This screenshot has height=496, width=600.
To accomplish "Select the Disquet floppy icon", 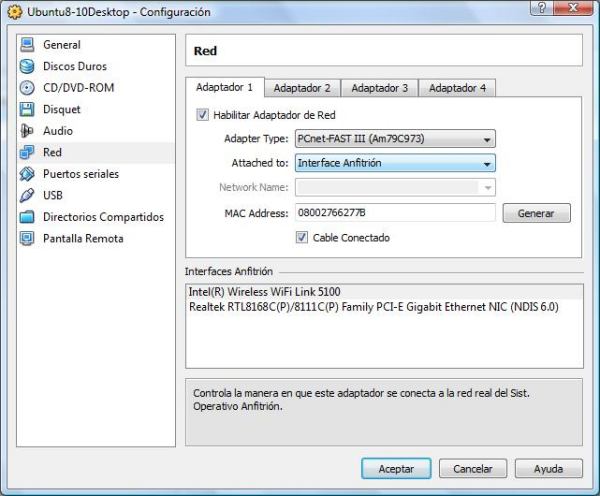I will click(x=28, y=109).
